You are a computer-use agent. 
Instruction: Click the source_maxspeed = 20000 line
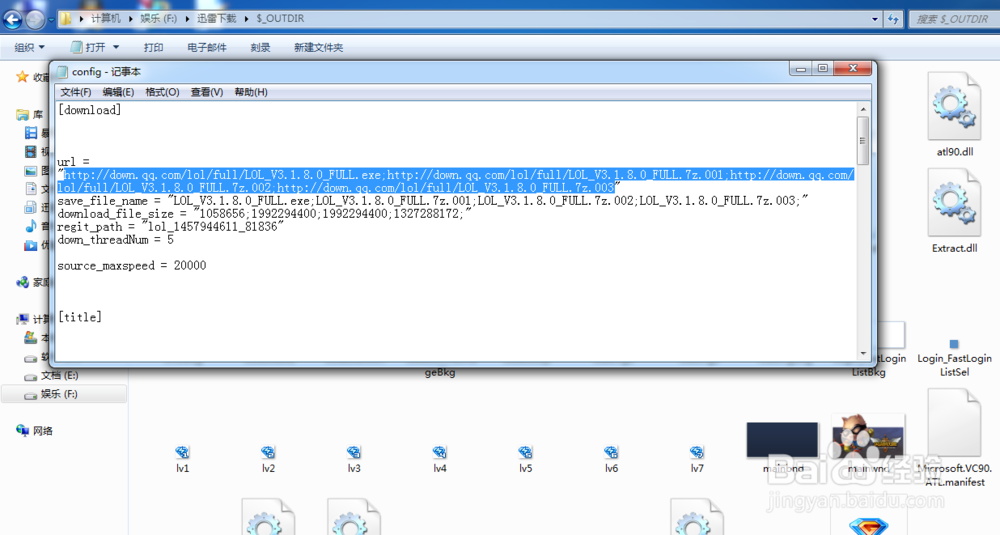131,265
